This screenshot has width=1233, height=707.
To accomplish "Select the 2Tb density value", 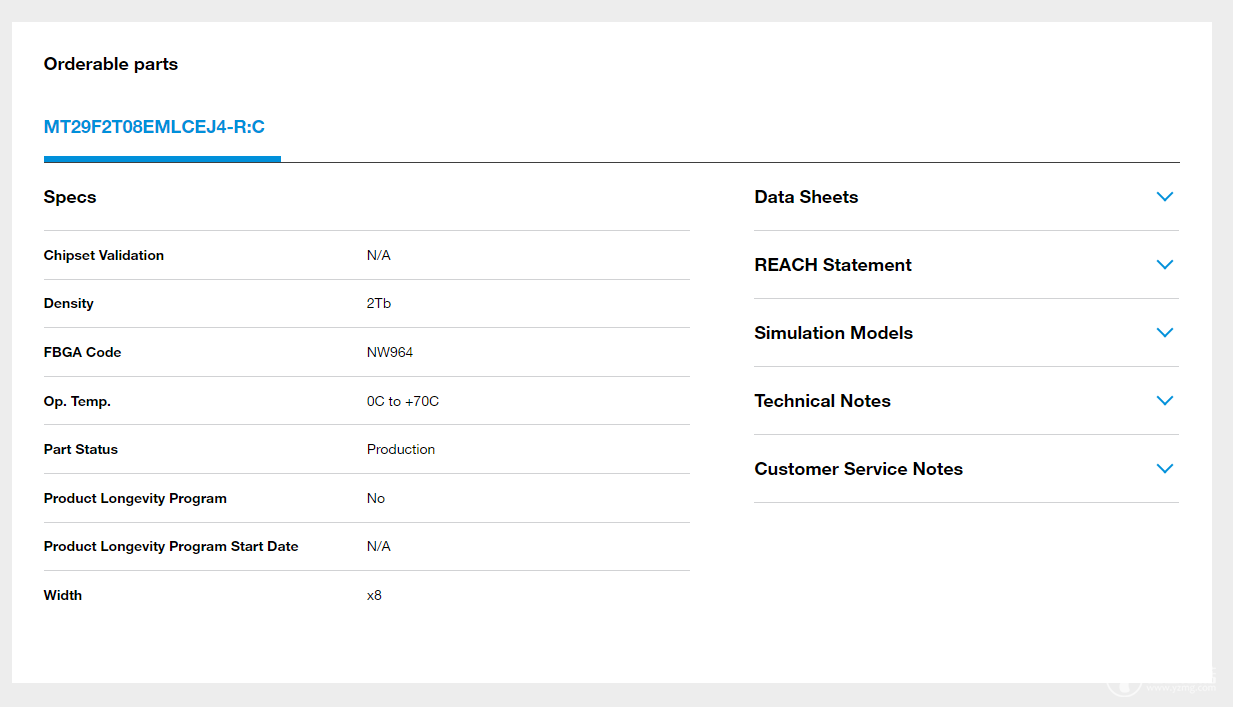I will click(x=379, y=303).
